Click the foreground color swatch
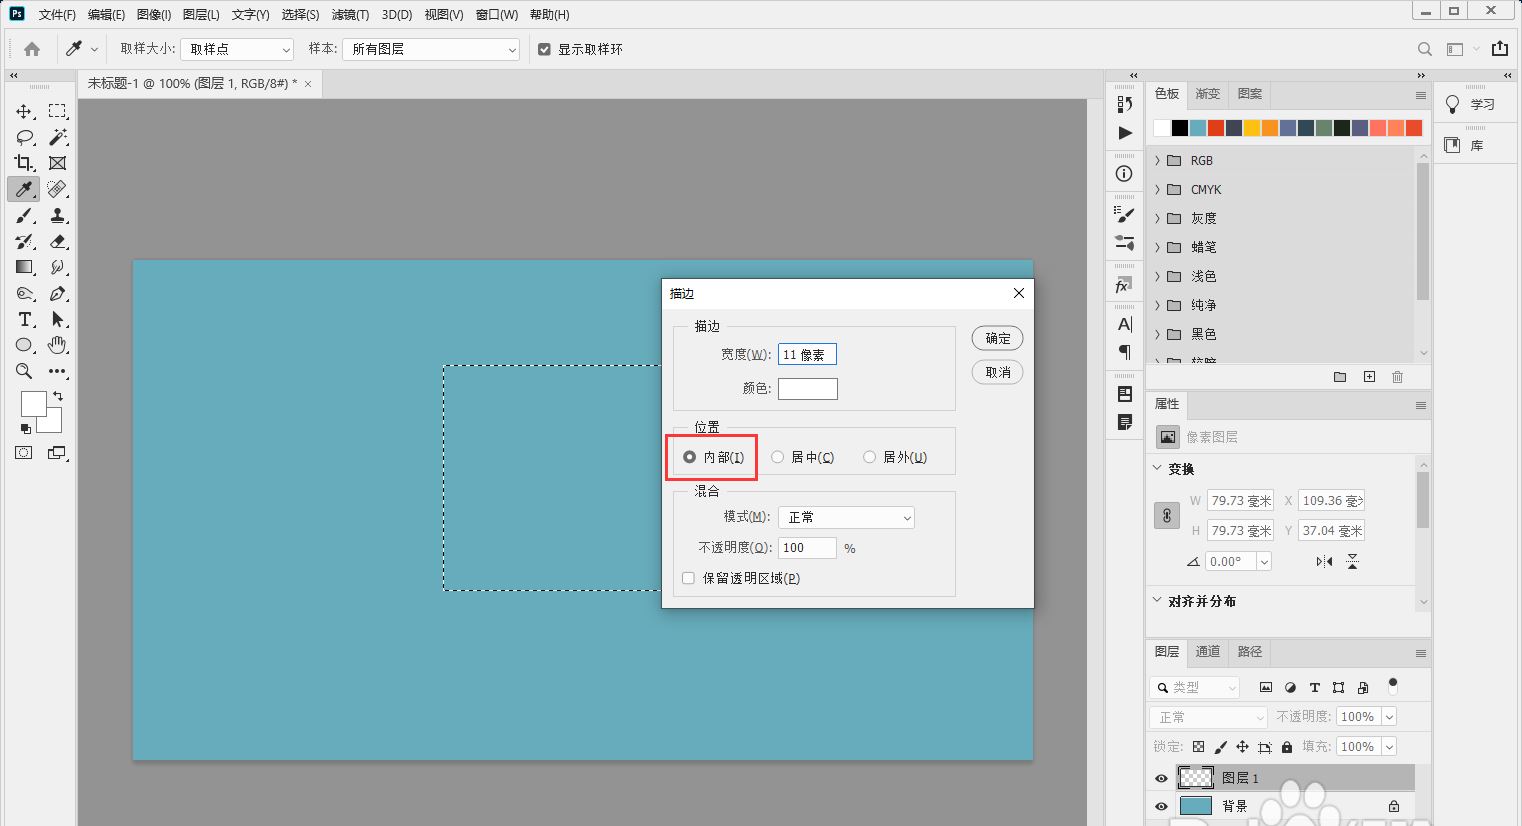1522x826 pixels. pyautogui.click(x=33, y=403)
